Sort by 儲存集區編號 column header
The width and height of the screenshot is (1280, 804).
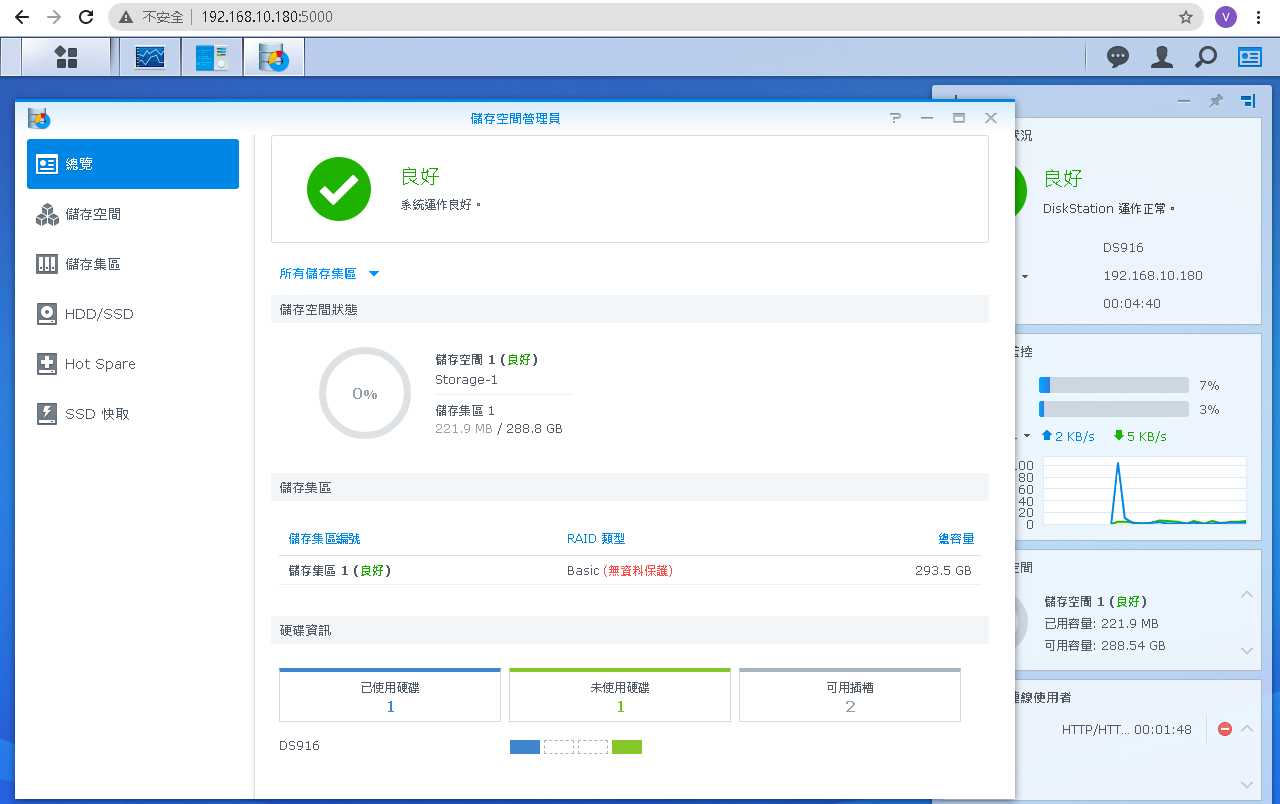tap(324, 539)
